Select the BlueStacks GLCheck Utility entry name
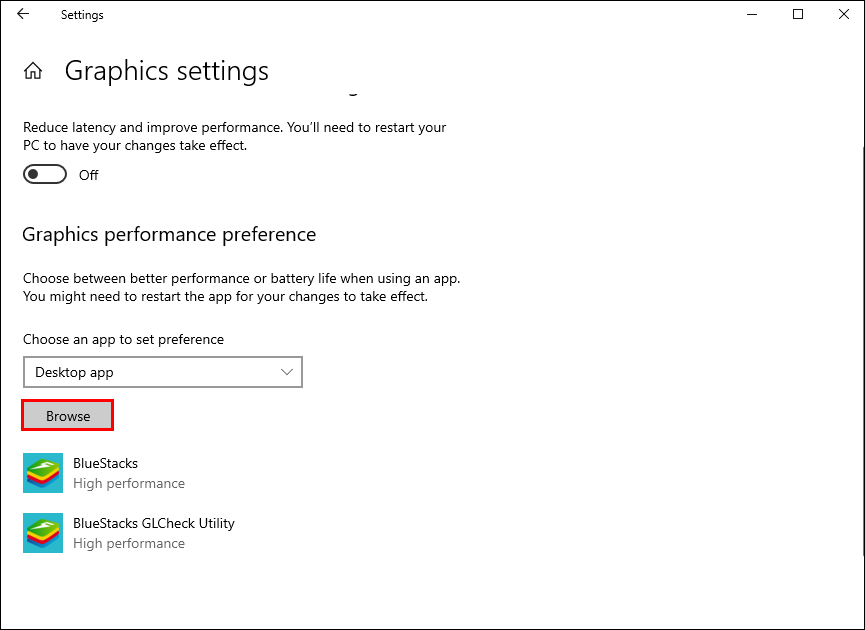Image resolution: width=865 pixels, height=630 pixels. pos(153,524)
